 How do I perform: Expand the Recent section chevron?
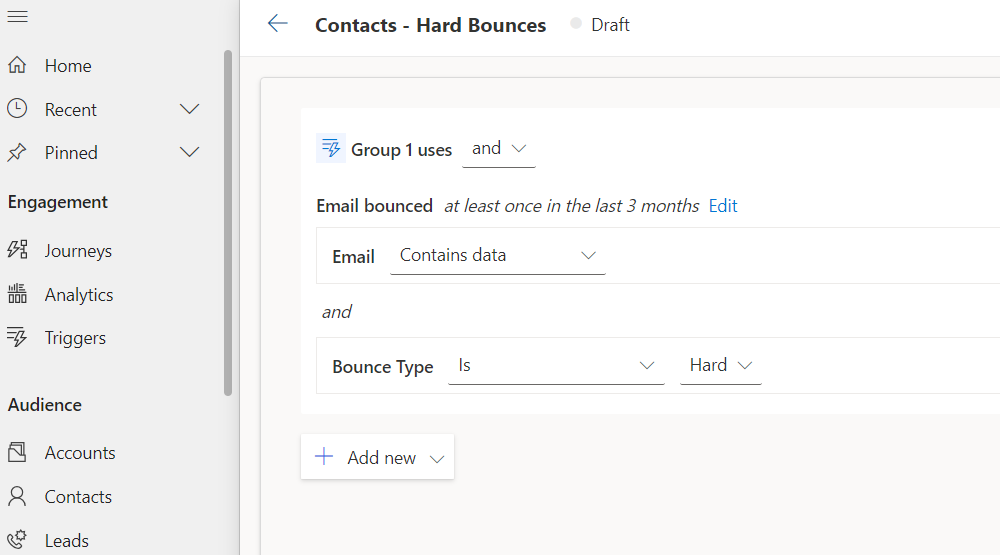(x=189, y=109)
